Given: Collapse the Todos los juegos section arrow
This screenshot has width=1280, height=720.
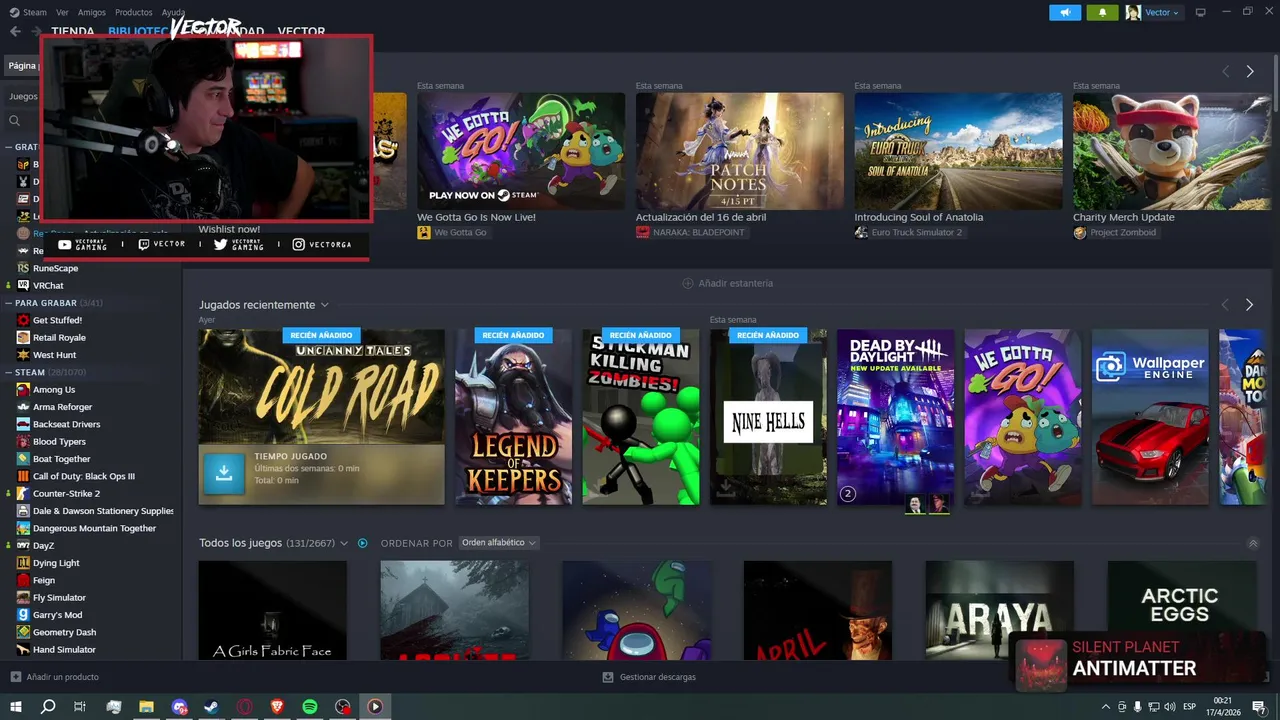Looking at the screenshot, I should (x=1253, y=543).
